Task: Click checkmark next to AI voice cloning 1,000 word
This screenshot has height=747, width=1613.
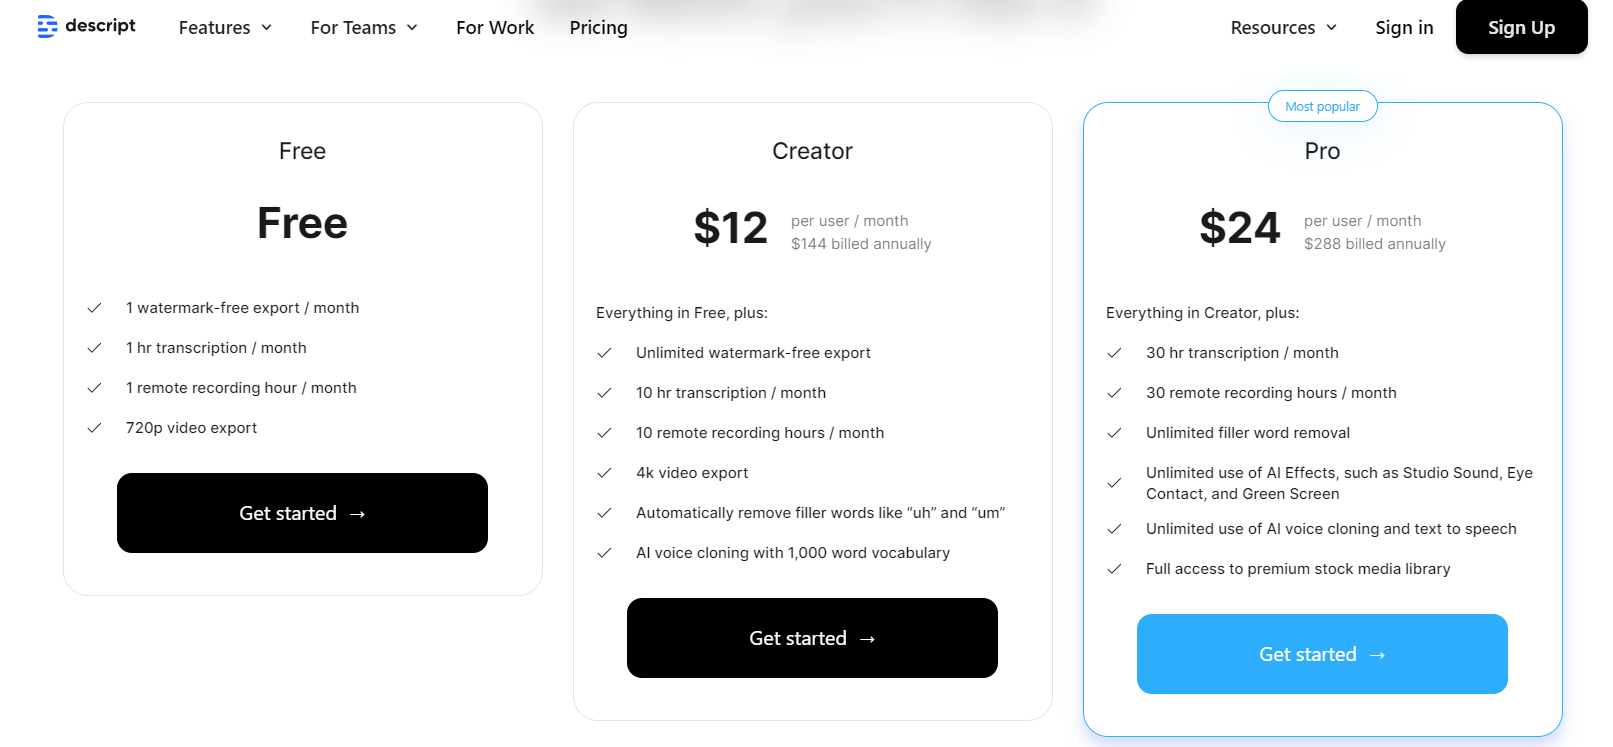Action: [x=604, y=553]
